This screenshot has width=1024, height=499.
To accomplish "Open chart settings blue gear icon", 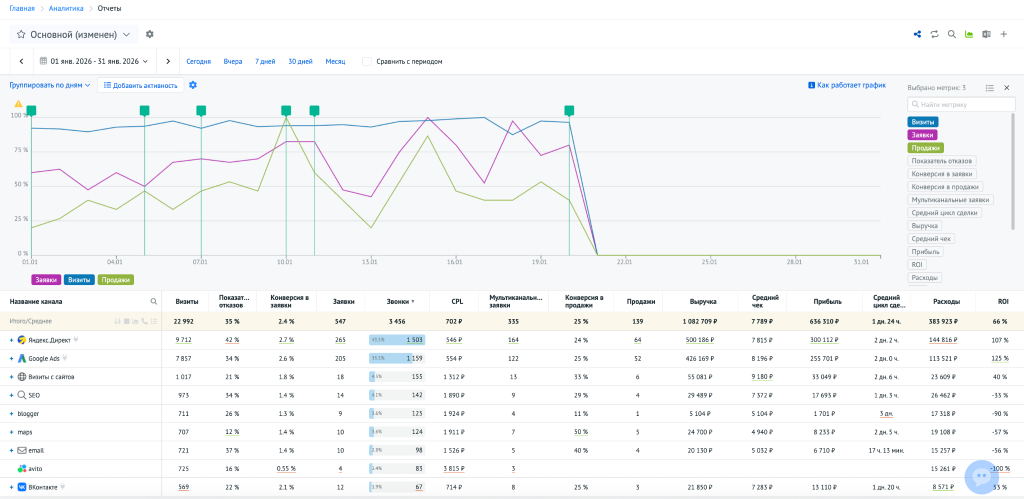I will pyautogui.click(x=193, y=85).
